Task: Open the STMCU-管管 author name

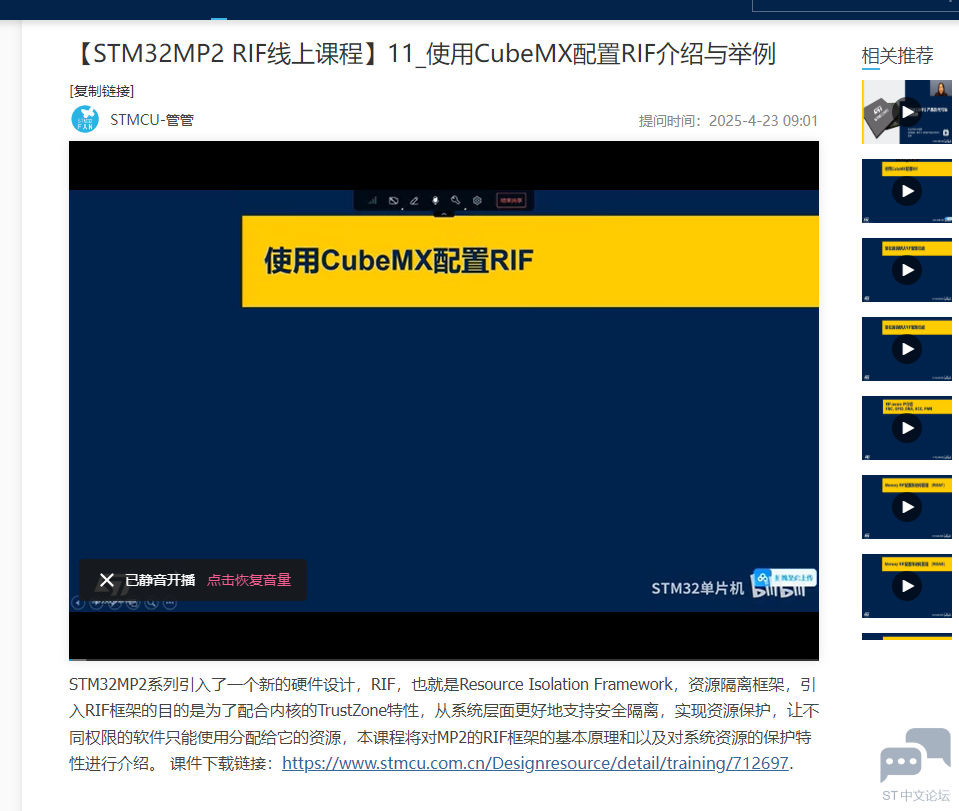Action: coord(152,120)
